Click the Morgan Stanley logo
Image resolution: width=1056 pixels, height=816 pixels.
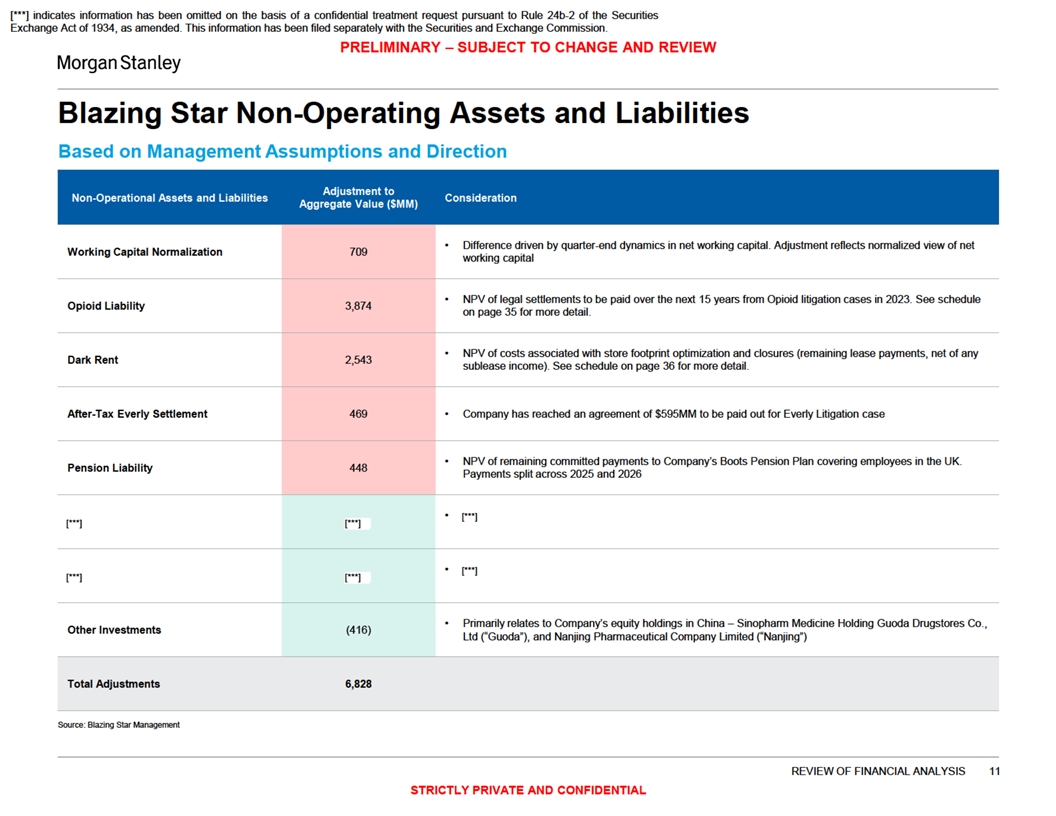click(119, 64)
